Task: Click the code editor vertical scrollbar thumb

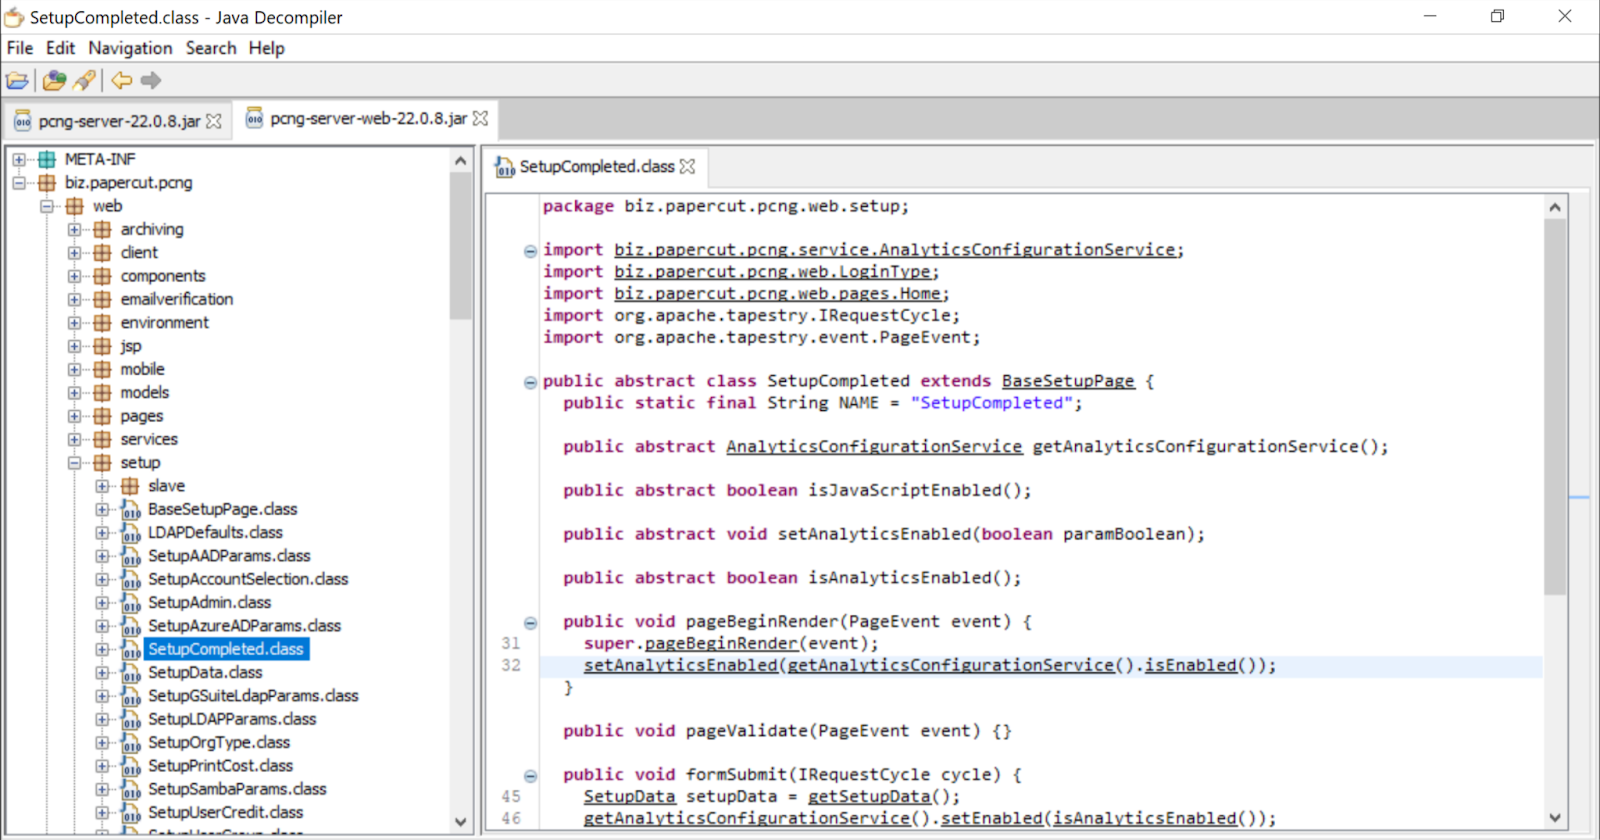Action: click(1555, 407)
